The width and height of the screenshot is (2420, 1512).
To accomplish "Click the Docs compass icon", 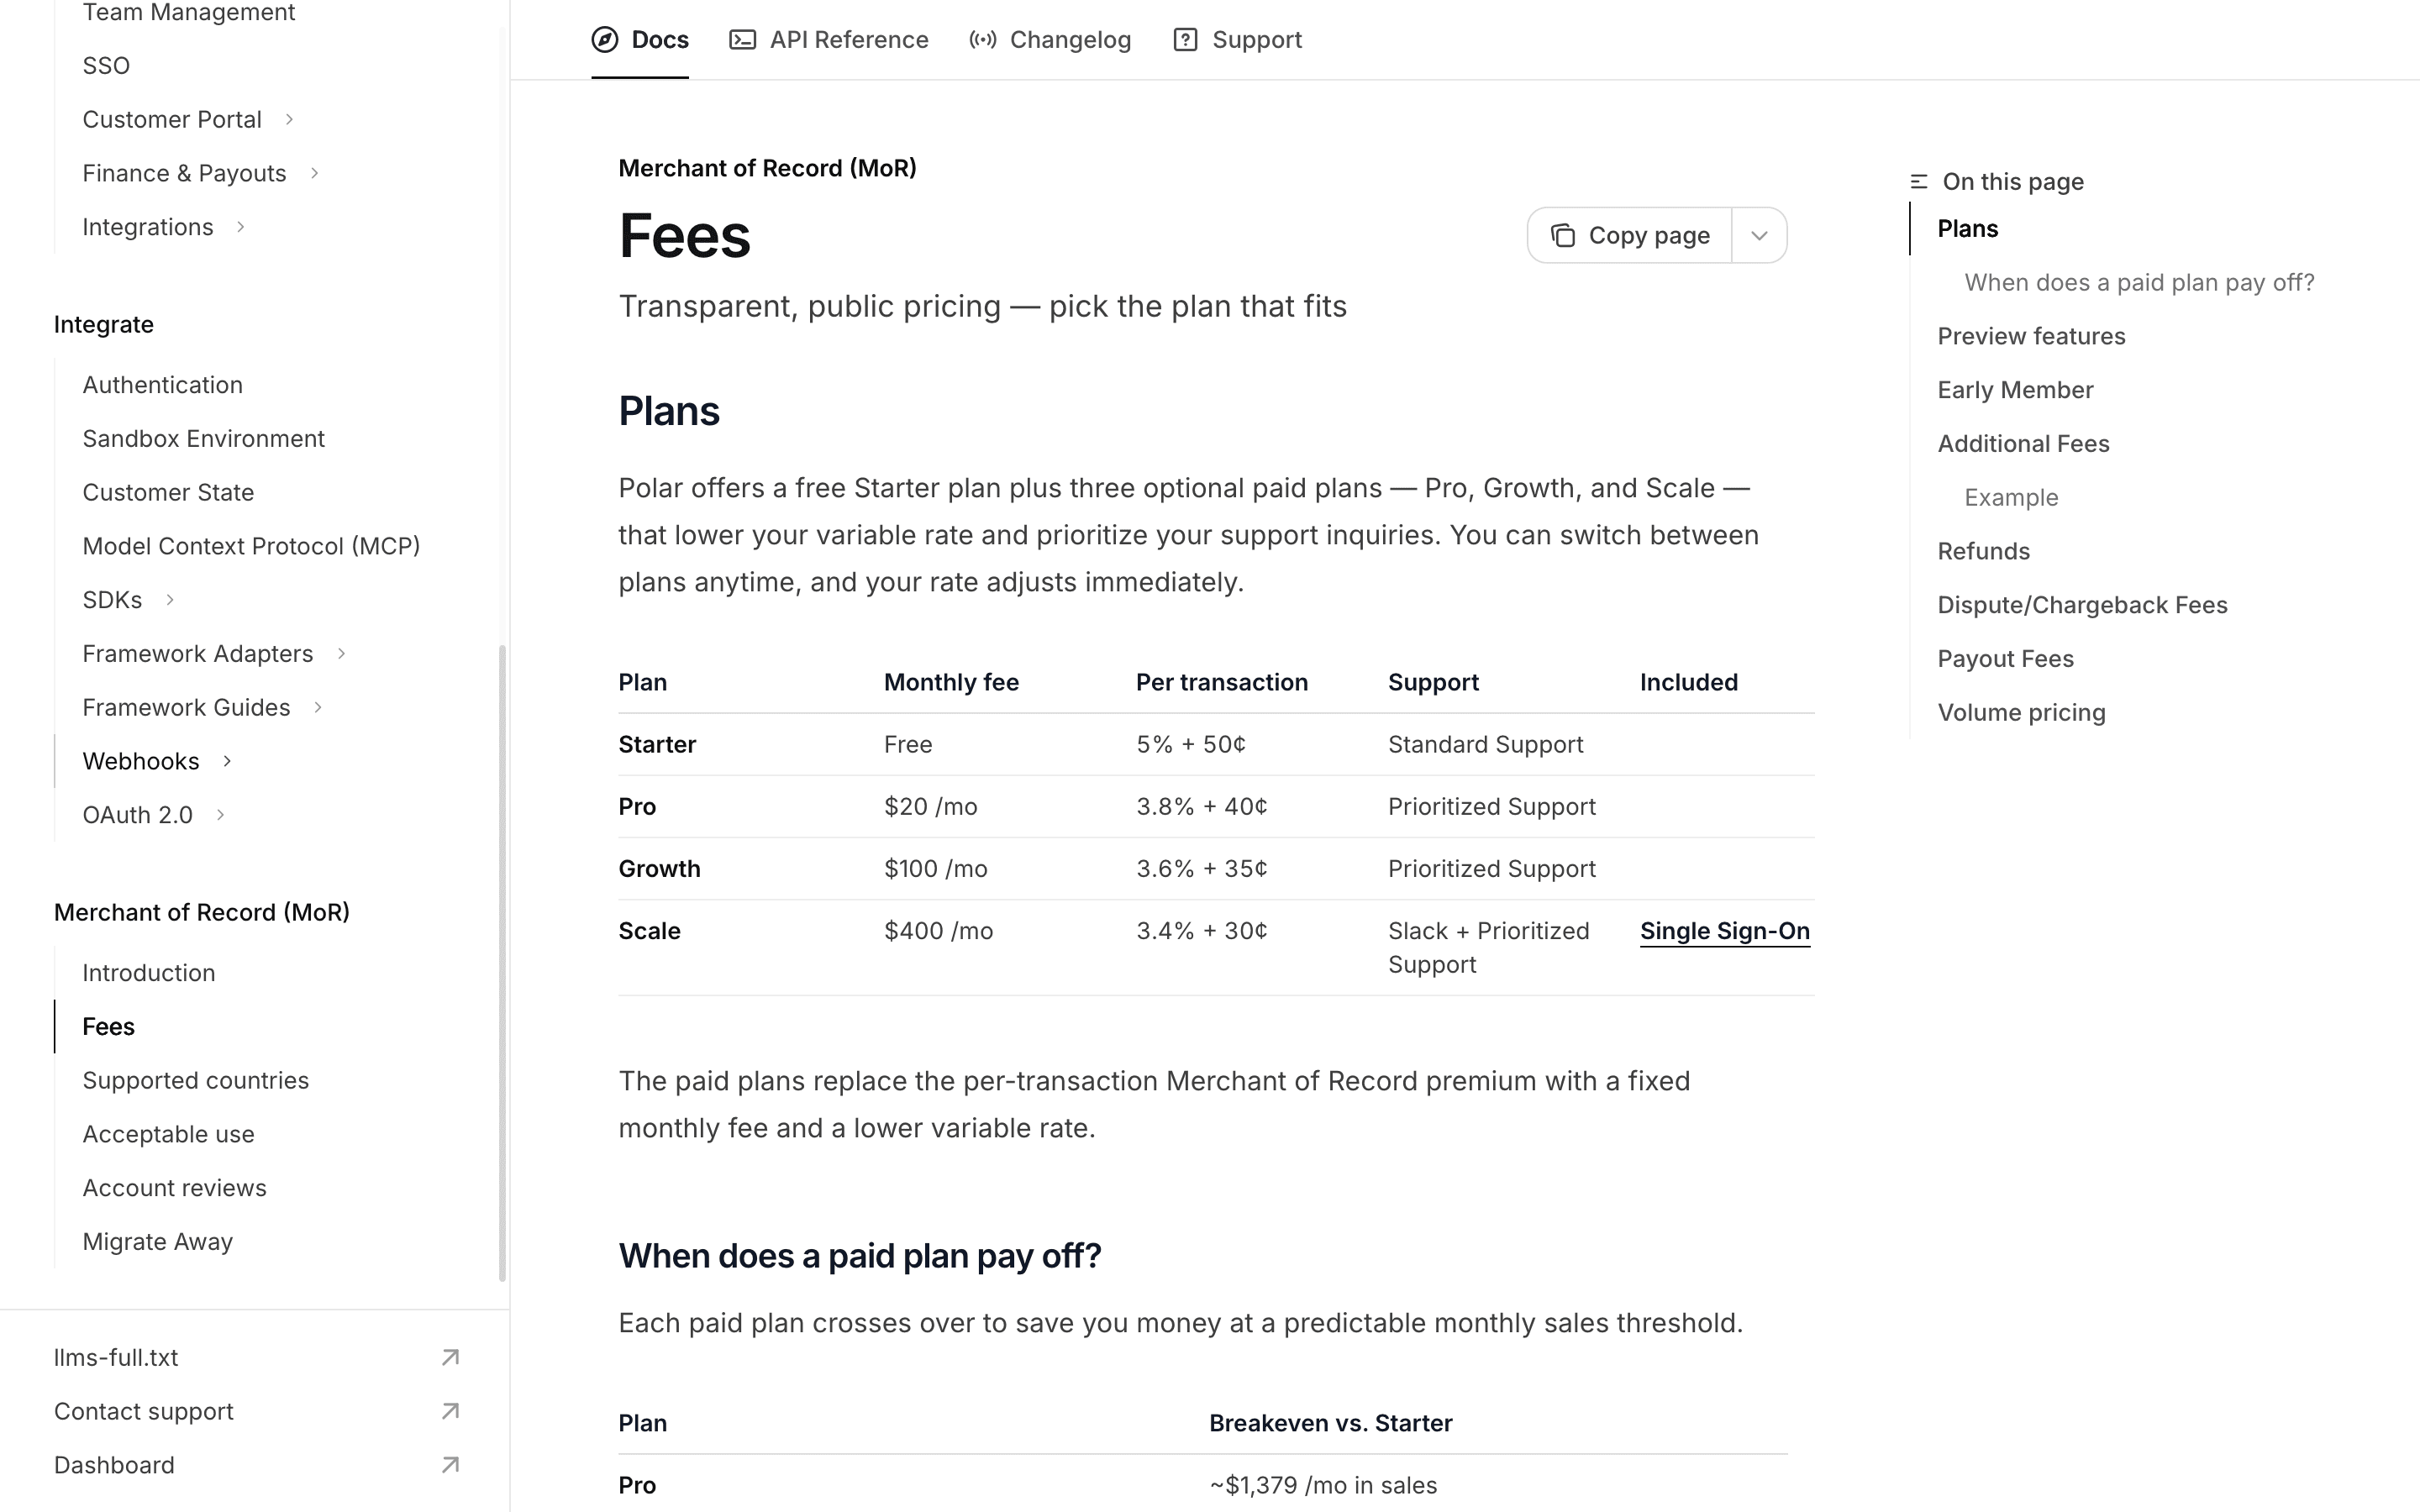I will pos(605,40).
